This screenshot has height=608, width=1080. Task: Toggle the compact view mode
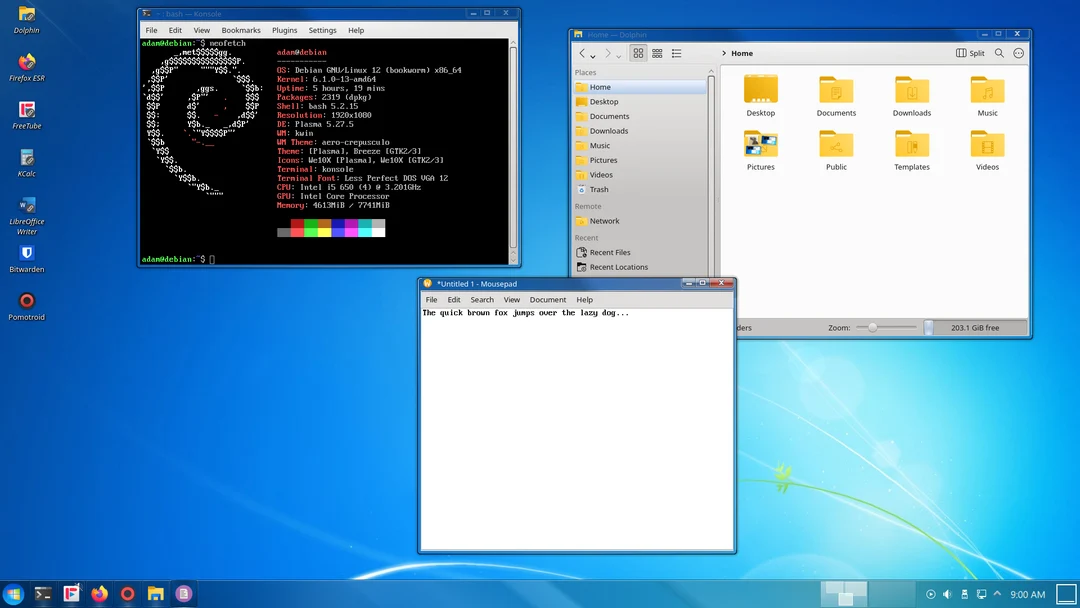[658, 53]
